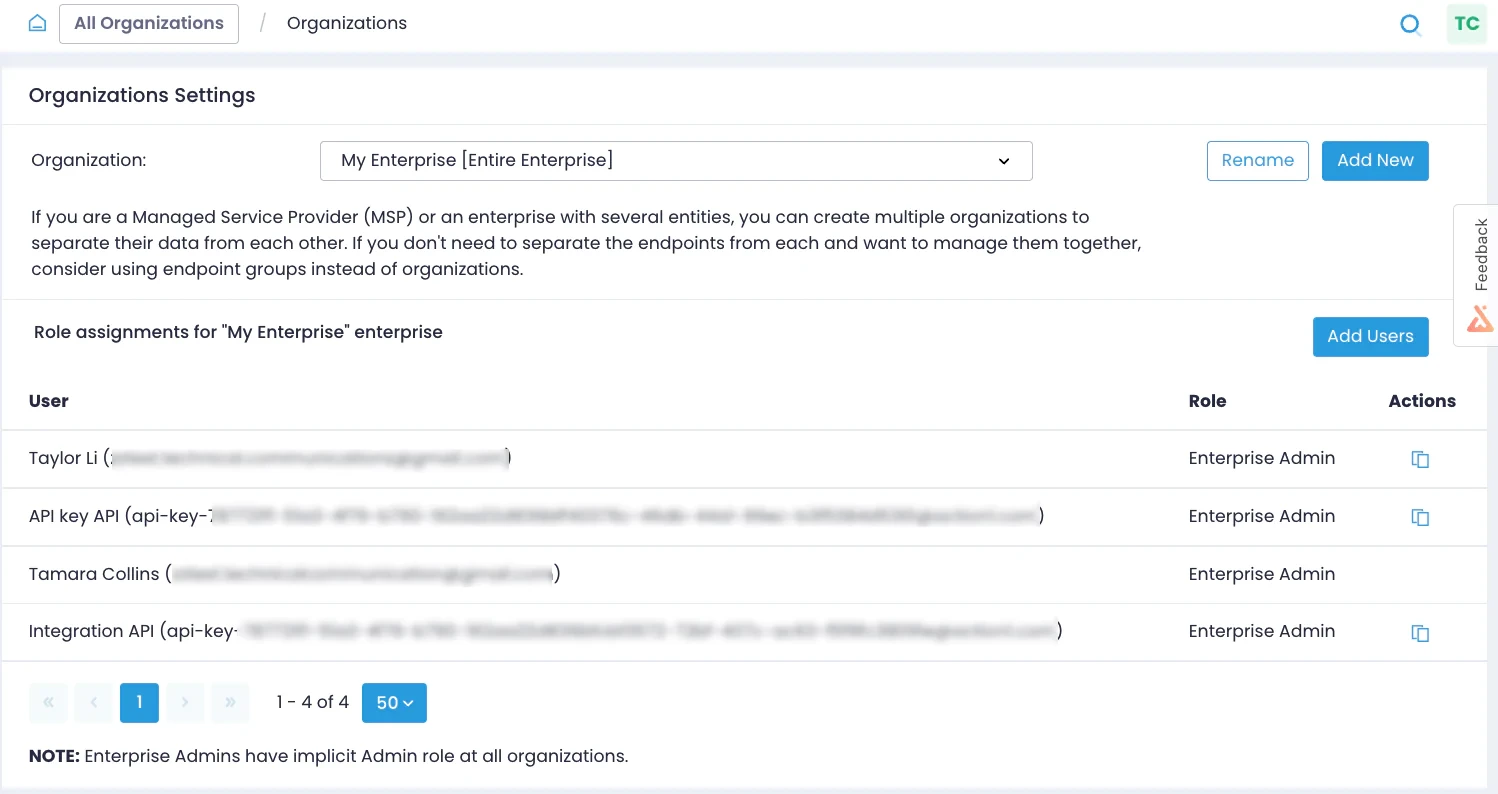Go to the home icon in breadcrumb

pos(37,23)
